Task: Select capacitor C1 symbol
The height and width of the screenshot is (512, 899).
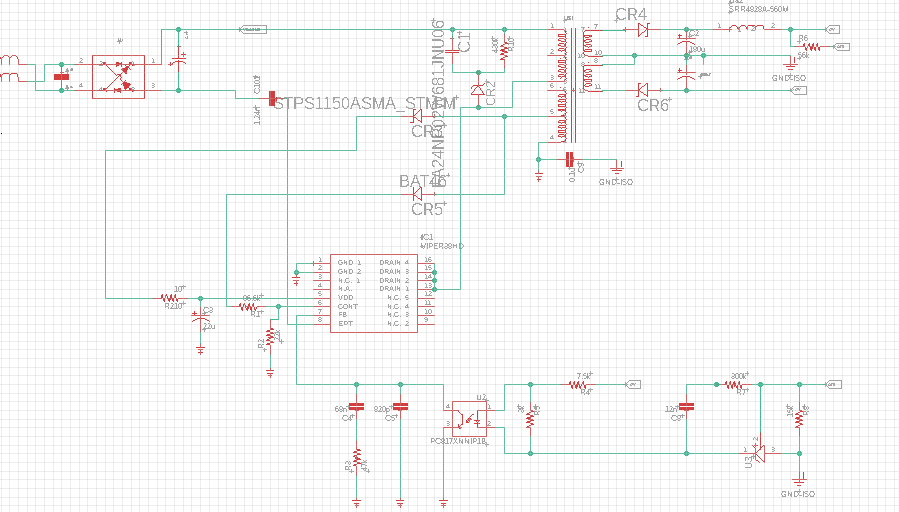Action: [x=453, y=50]
